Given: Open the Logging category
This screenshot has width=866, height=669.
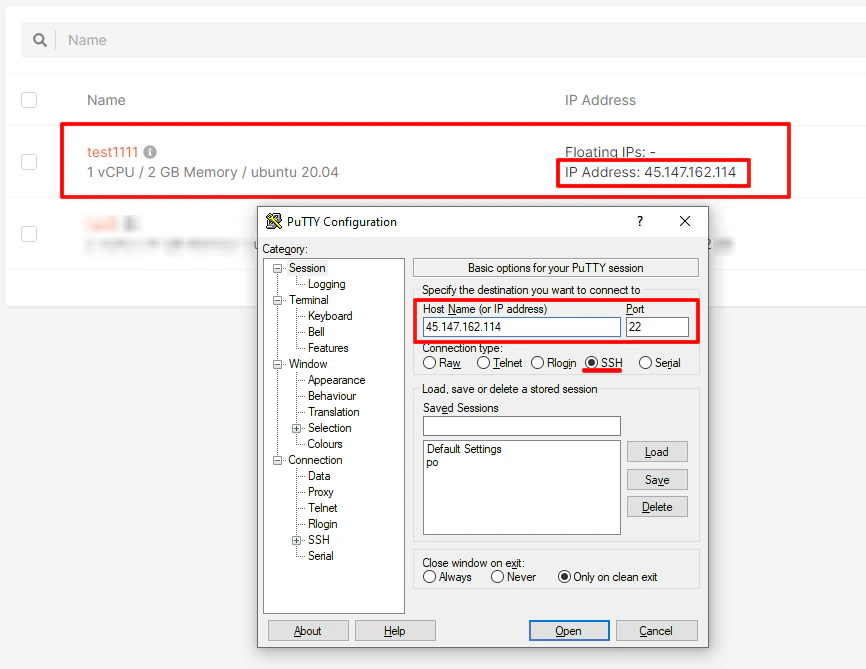Looking at the screenshot, I should pos(326,284).
